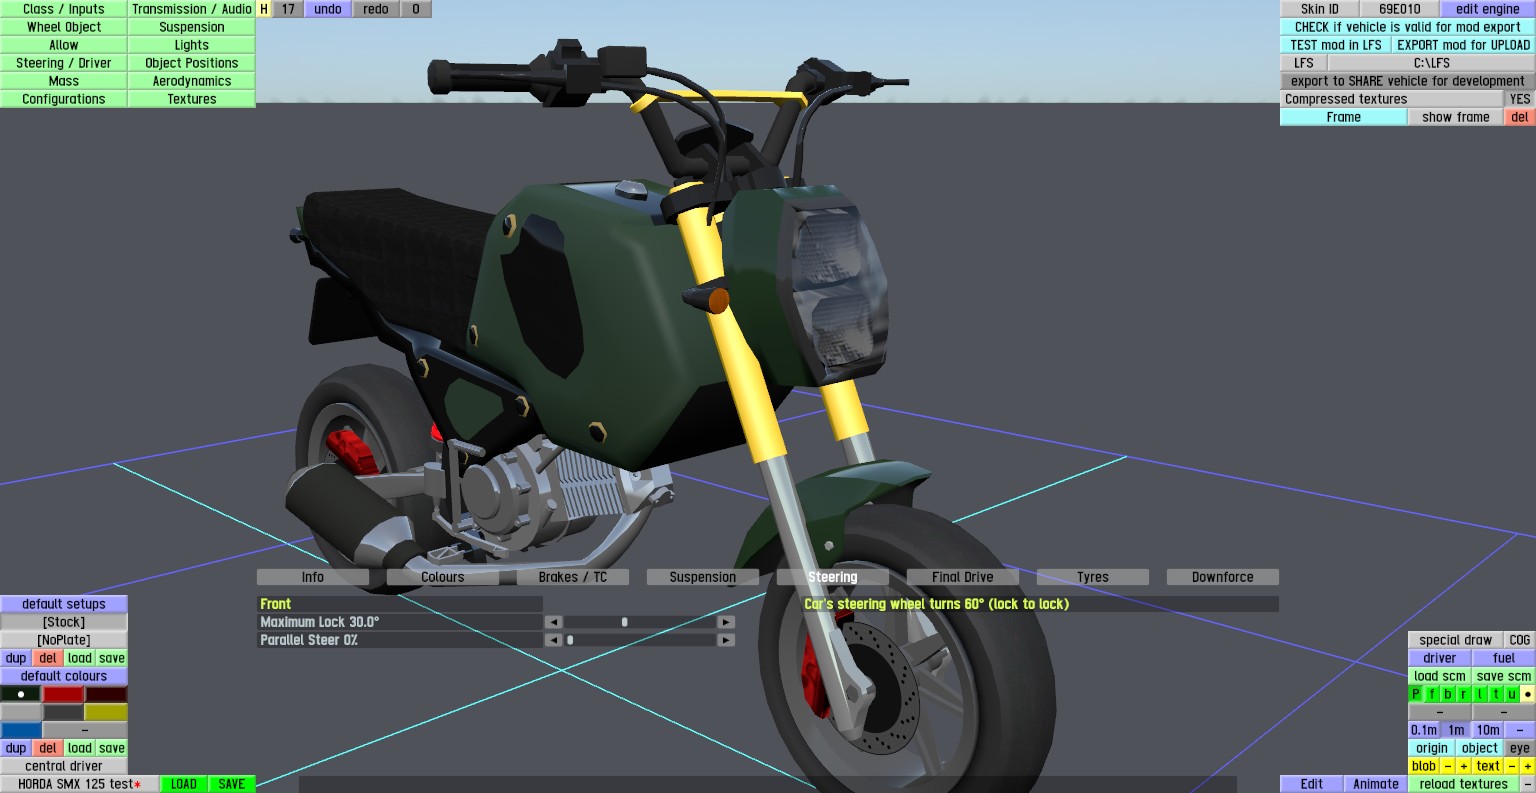Click the edit engine button
Screen dimensions: 1536x793
coord(1488,9)
